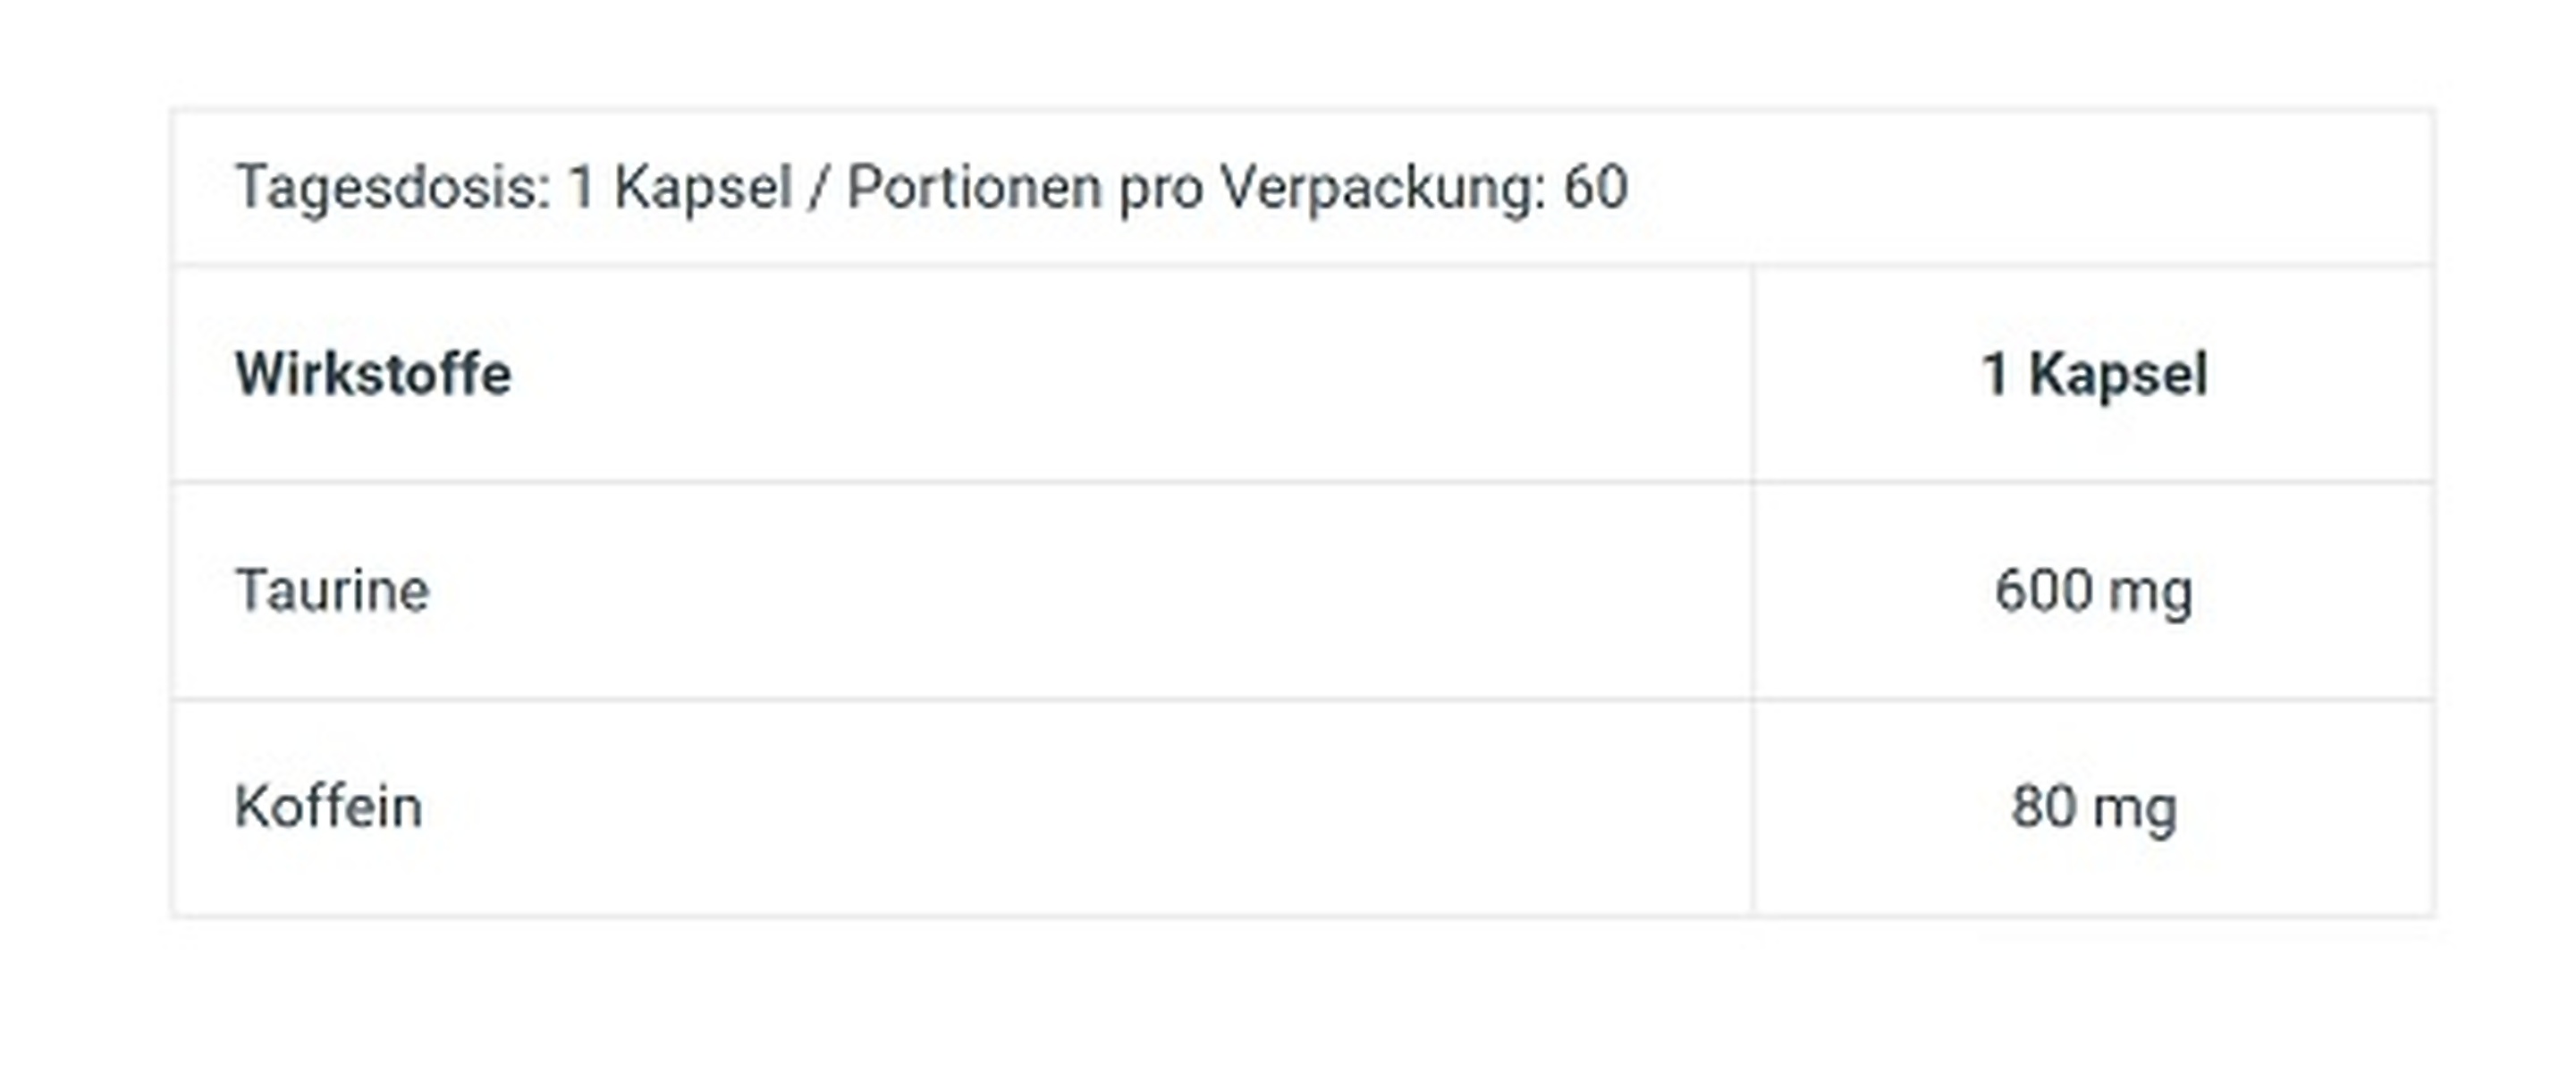Click the Taurine ingredient name
The height and width of the screenshot is (1073, 2576).
332,590
